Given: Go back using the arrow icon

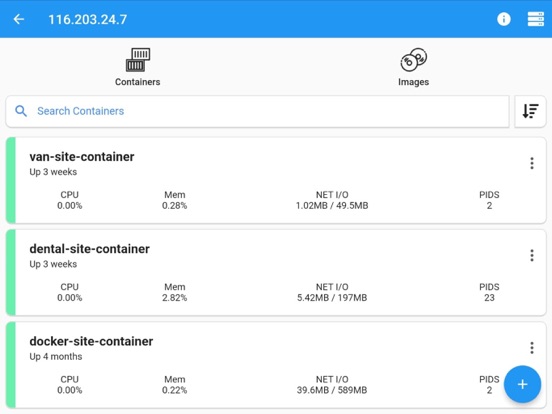Looking at the screenshot, I should pyautogui.click(x=19, y=19).
